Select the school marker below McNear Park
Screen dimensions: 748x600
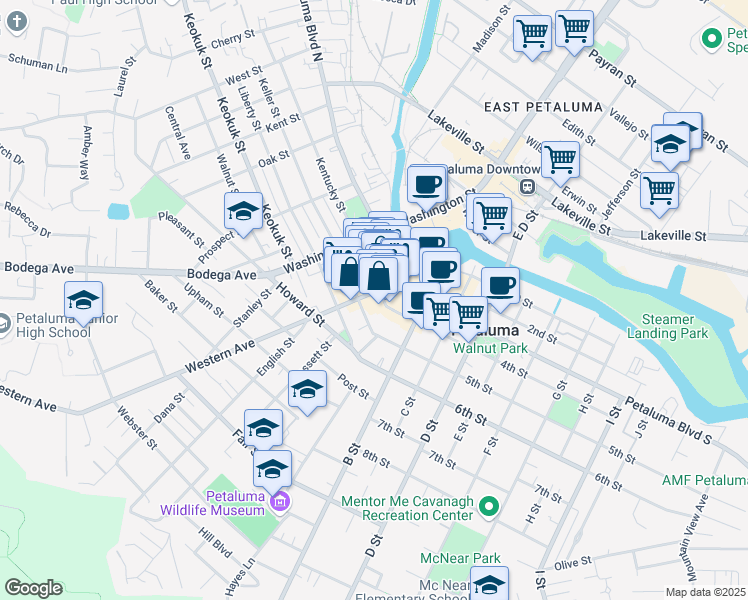click(x=489, y=583)
